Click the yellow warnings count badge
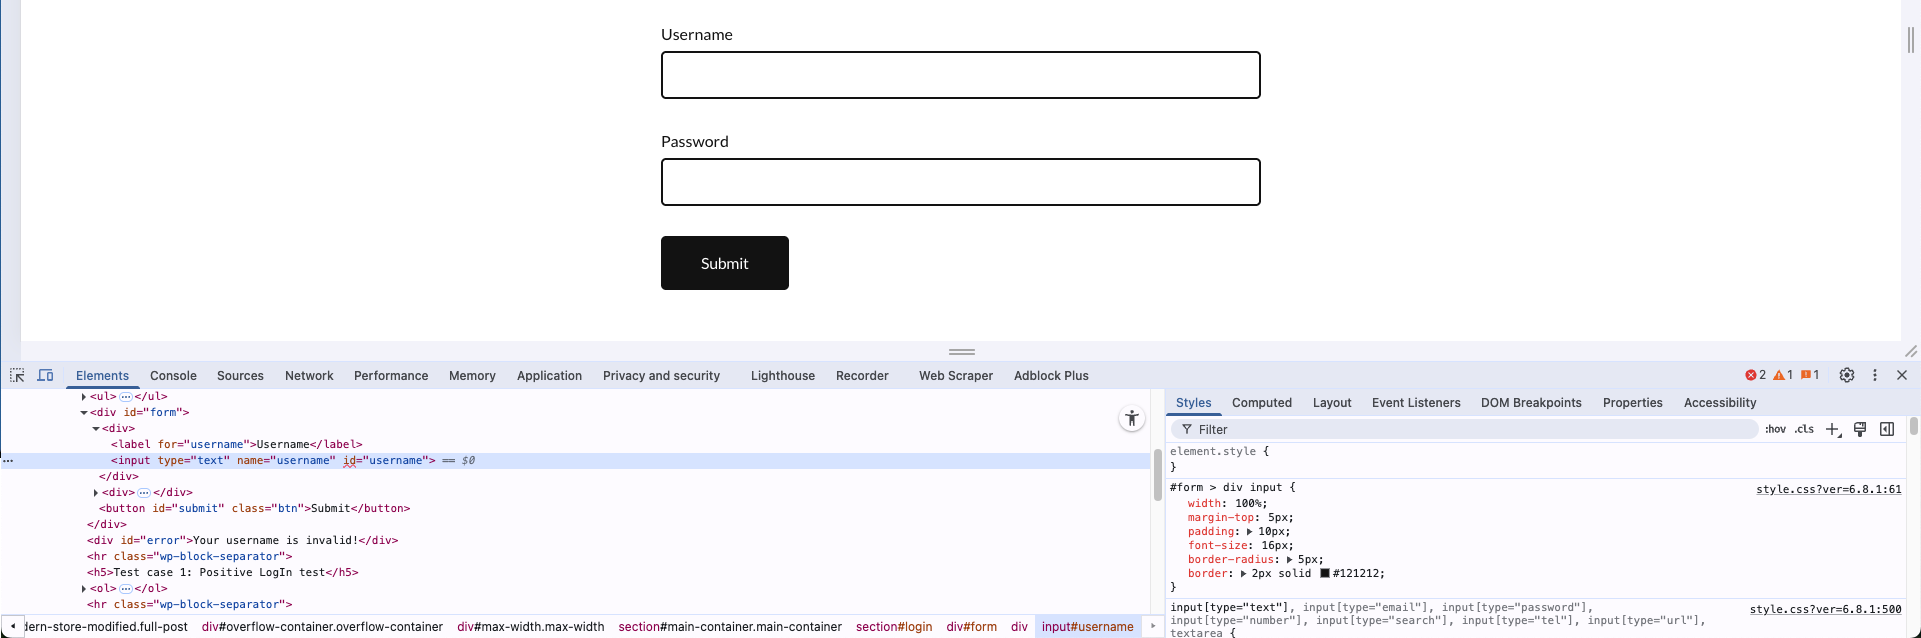The height and width of the screenshot is (638, 1921). click(x=1783, y=375)
